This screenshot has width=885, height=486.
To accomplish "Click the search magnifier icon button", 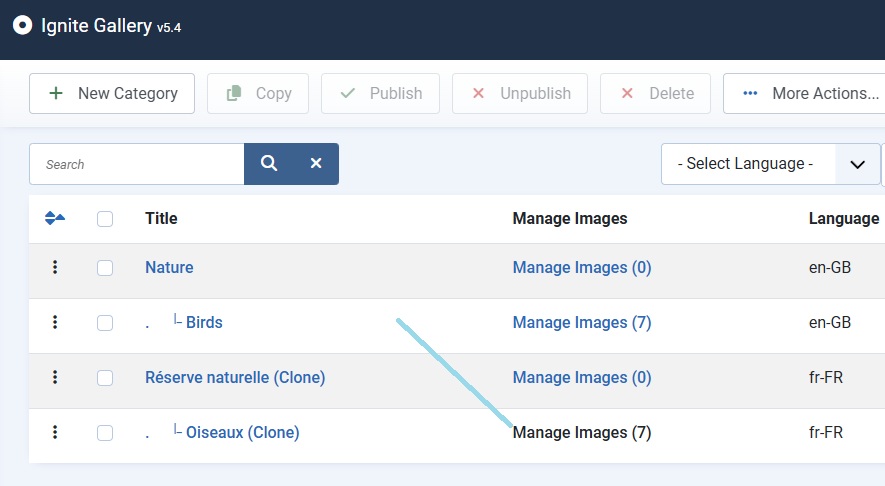I will (x=269, y=164).
